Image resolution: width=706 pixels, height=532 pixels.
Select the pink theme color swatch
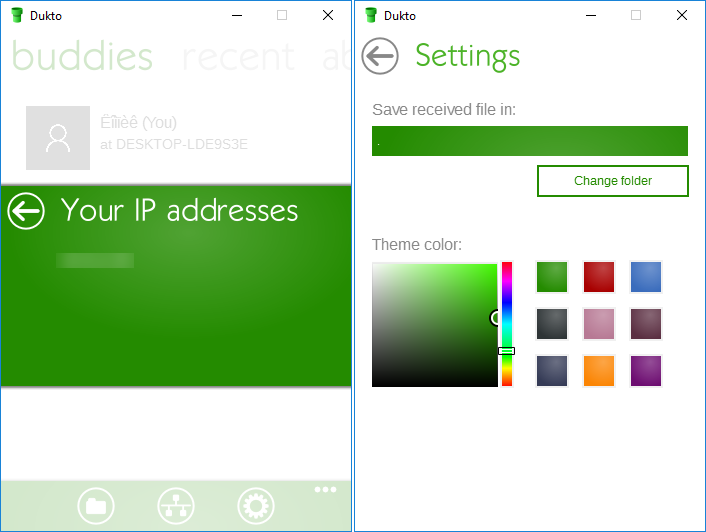(599, 324)
